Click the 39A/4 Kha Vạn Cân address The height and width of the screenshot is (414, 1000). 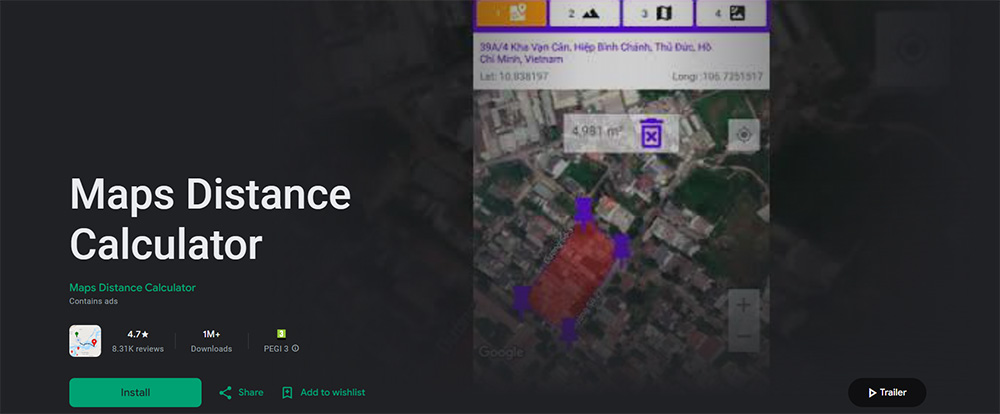(x=596, y=53)
